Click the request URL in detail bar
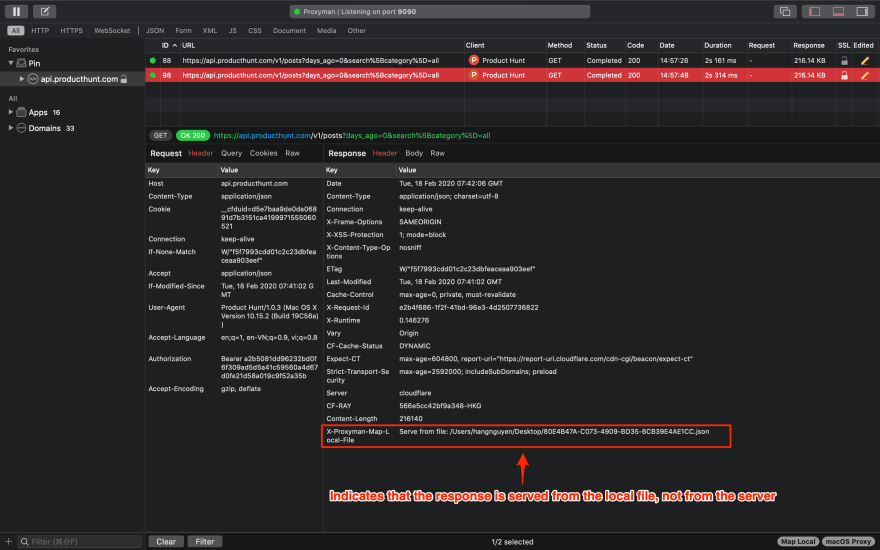880x550 pixels. (352, 135)
